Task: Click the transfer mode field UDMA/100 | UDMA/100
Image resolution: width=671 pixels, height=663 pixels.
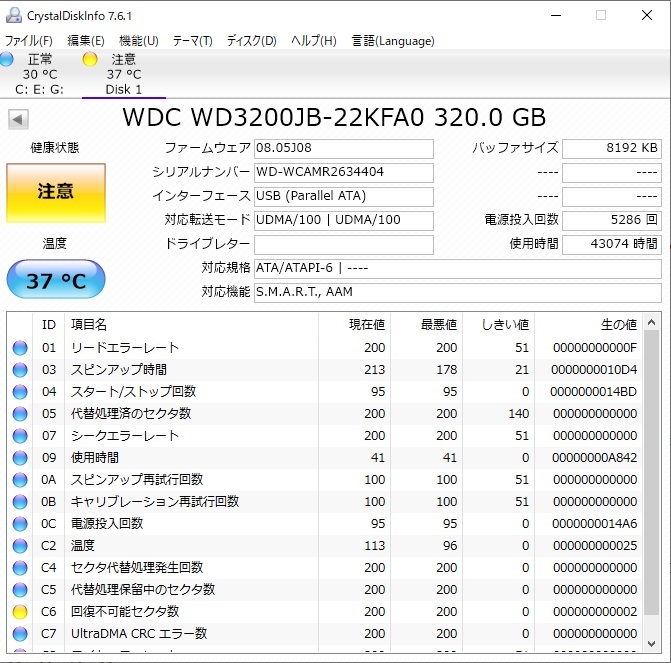Action: (x=344, y=220)
